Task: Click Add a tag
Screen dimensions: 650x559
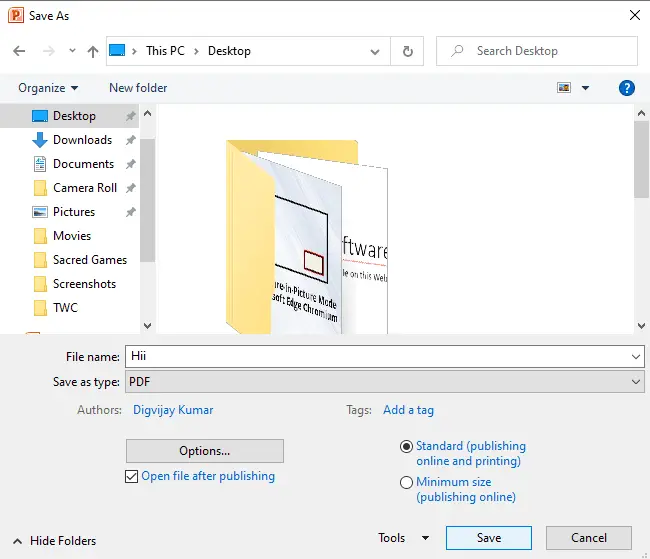Action: point(408,410)
